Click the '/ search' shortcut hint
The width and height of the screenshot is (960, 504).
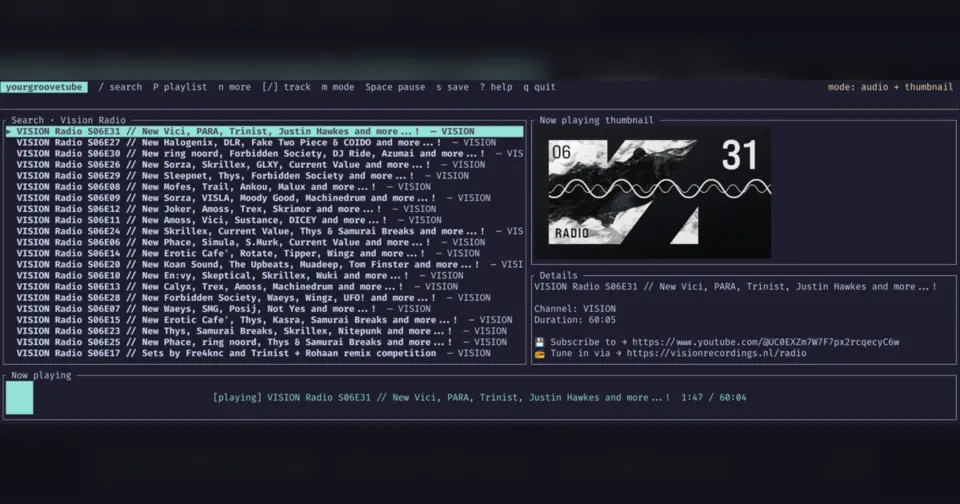pyautogui.click(x=120, y=87)
